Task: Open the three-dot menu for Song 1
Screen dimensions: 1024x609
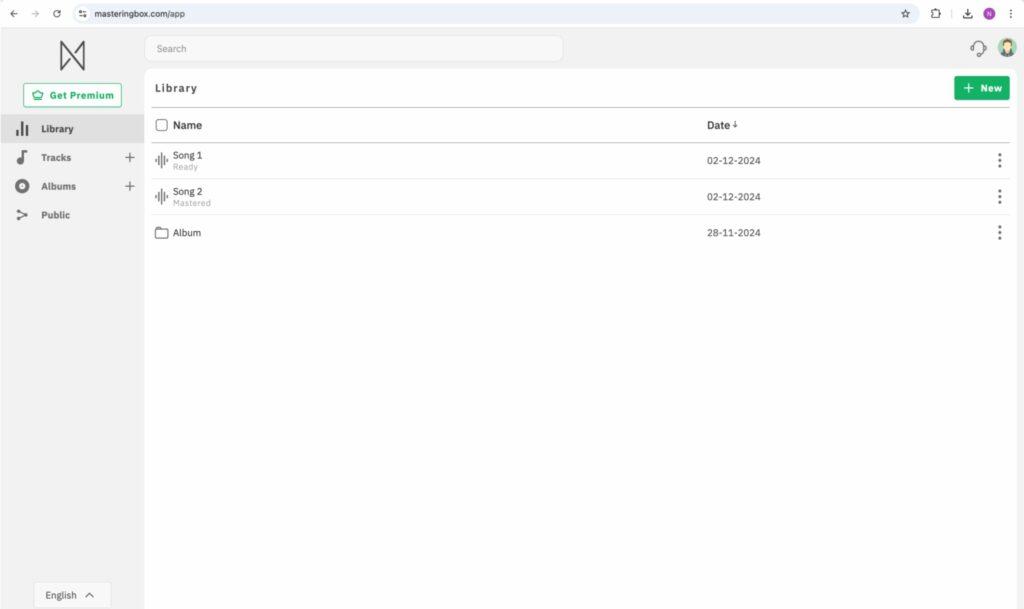Action: pyautogui.click(x=999, y=160)
